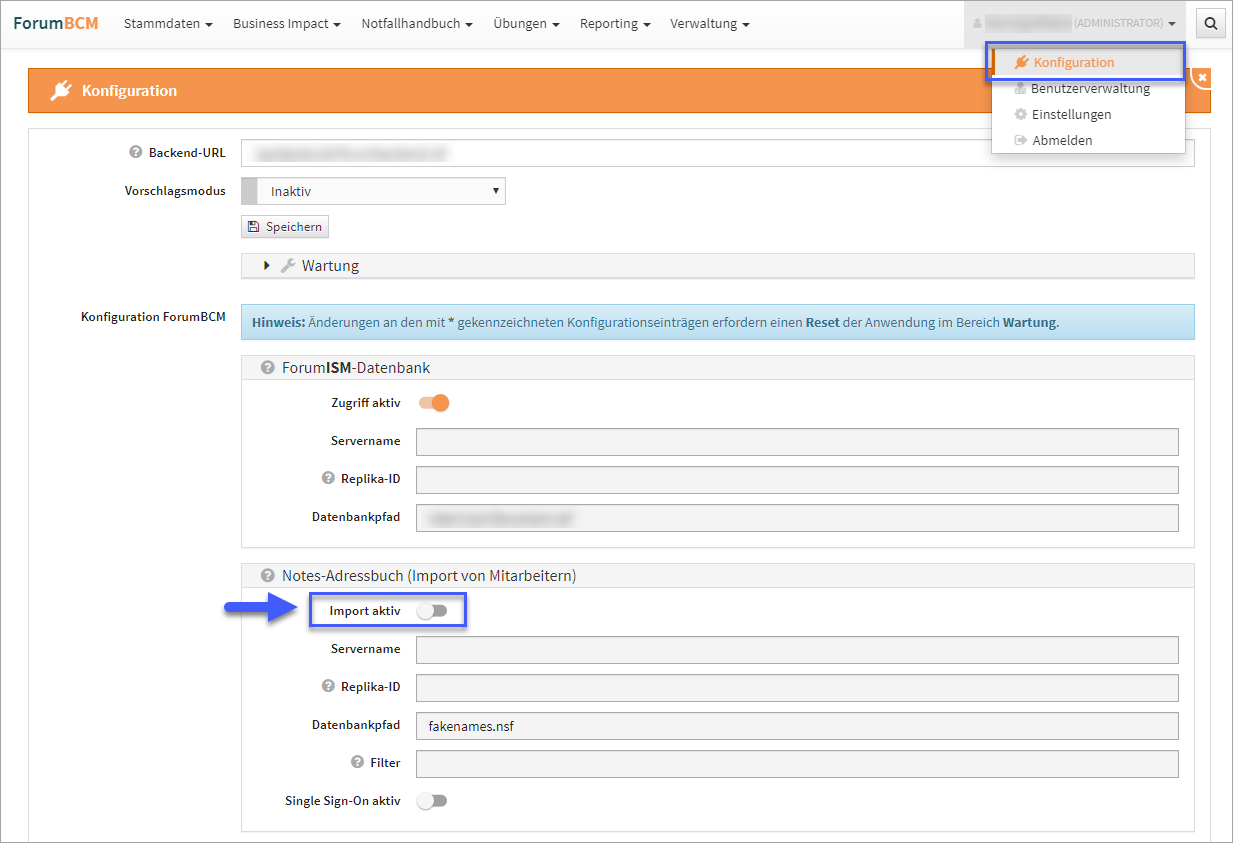
Task: Enable the Import aktiv toggle
Action: (432, 611)
